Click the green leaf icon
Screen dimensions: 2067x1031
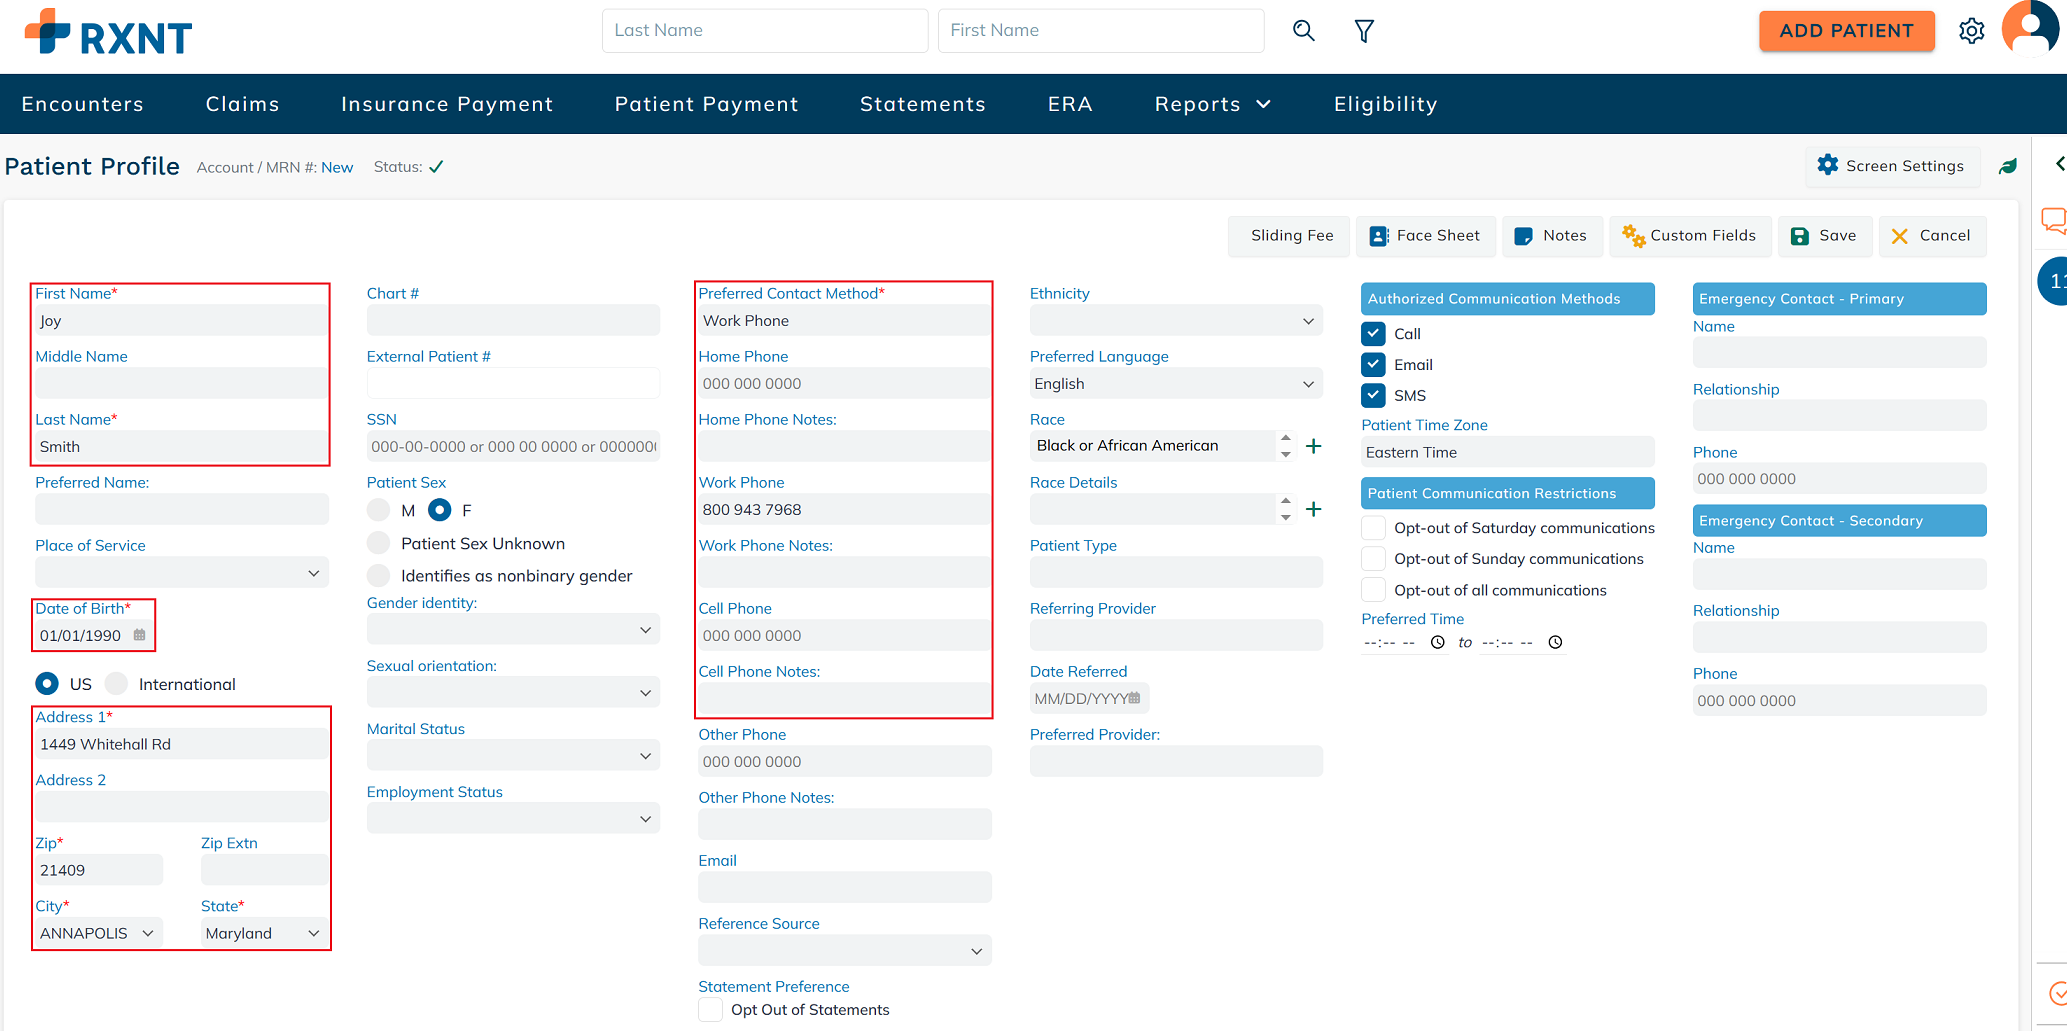pos(2008,167)
